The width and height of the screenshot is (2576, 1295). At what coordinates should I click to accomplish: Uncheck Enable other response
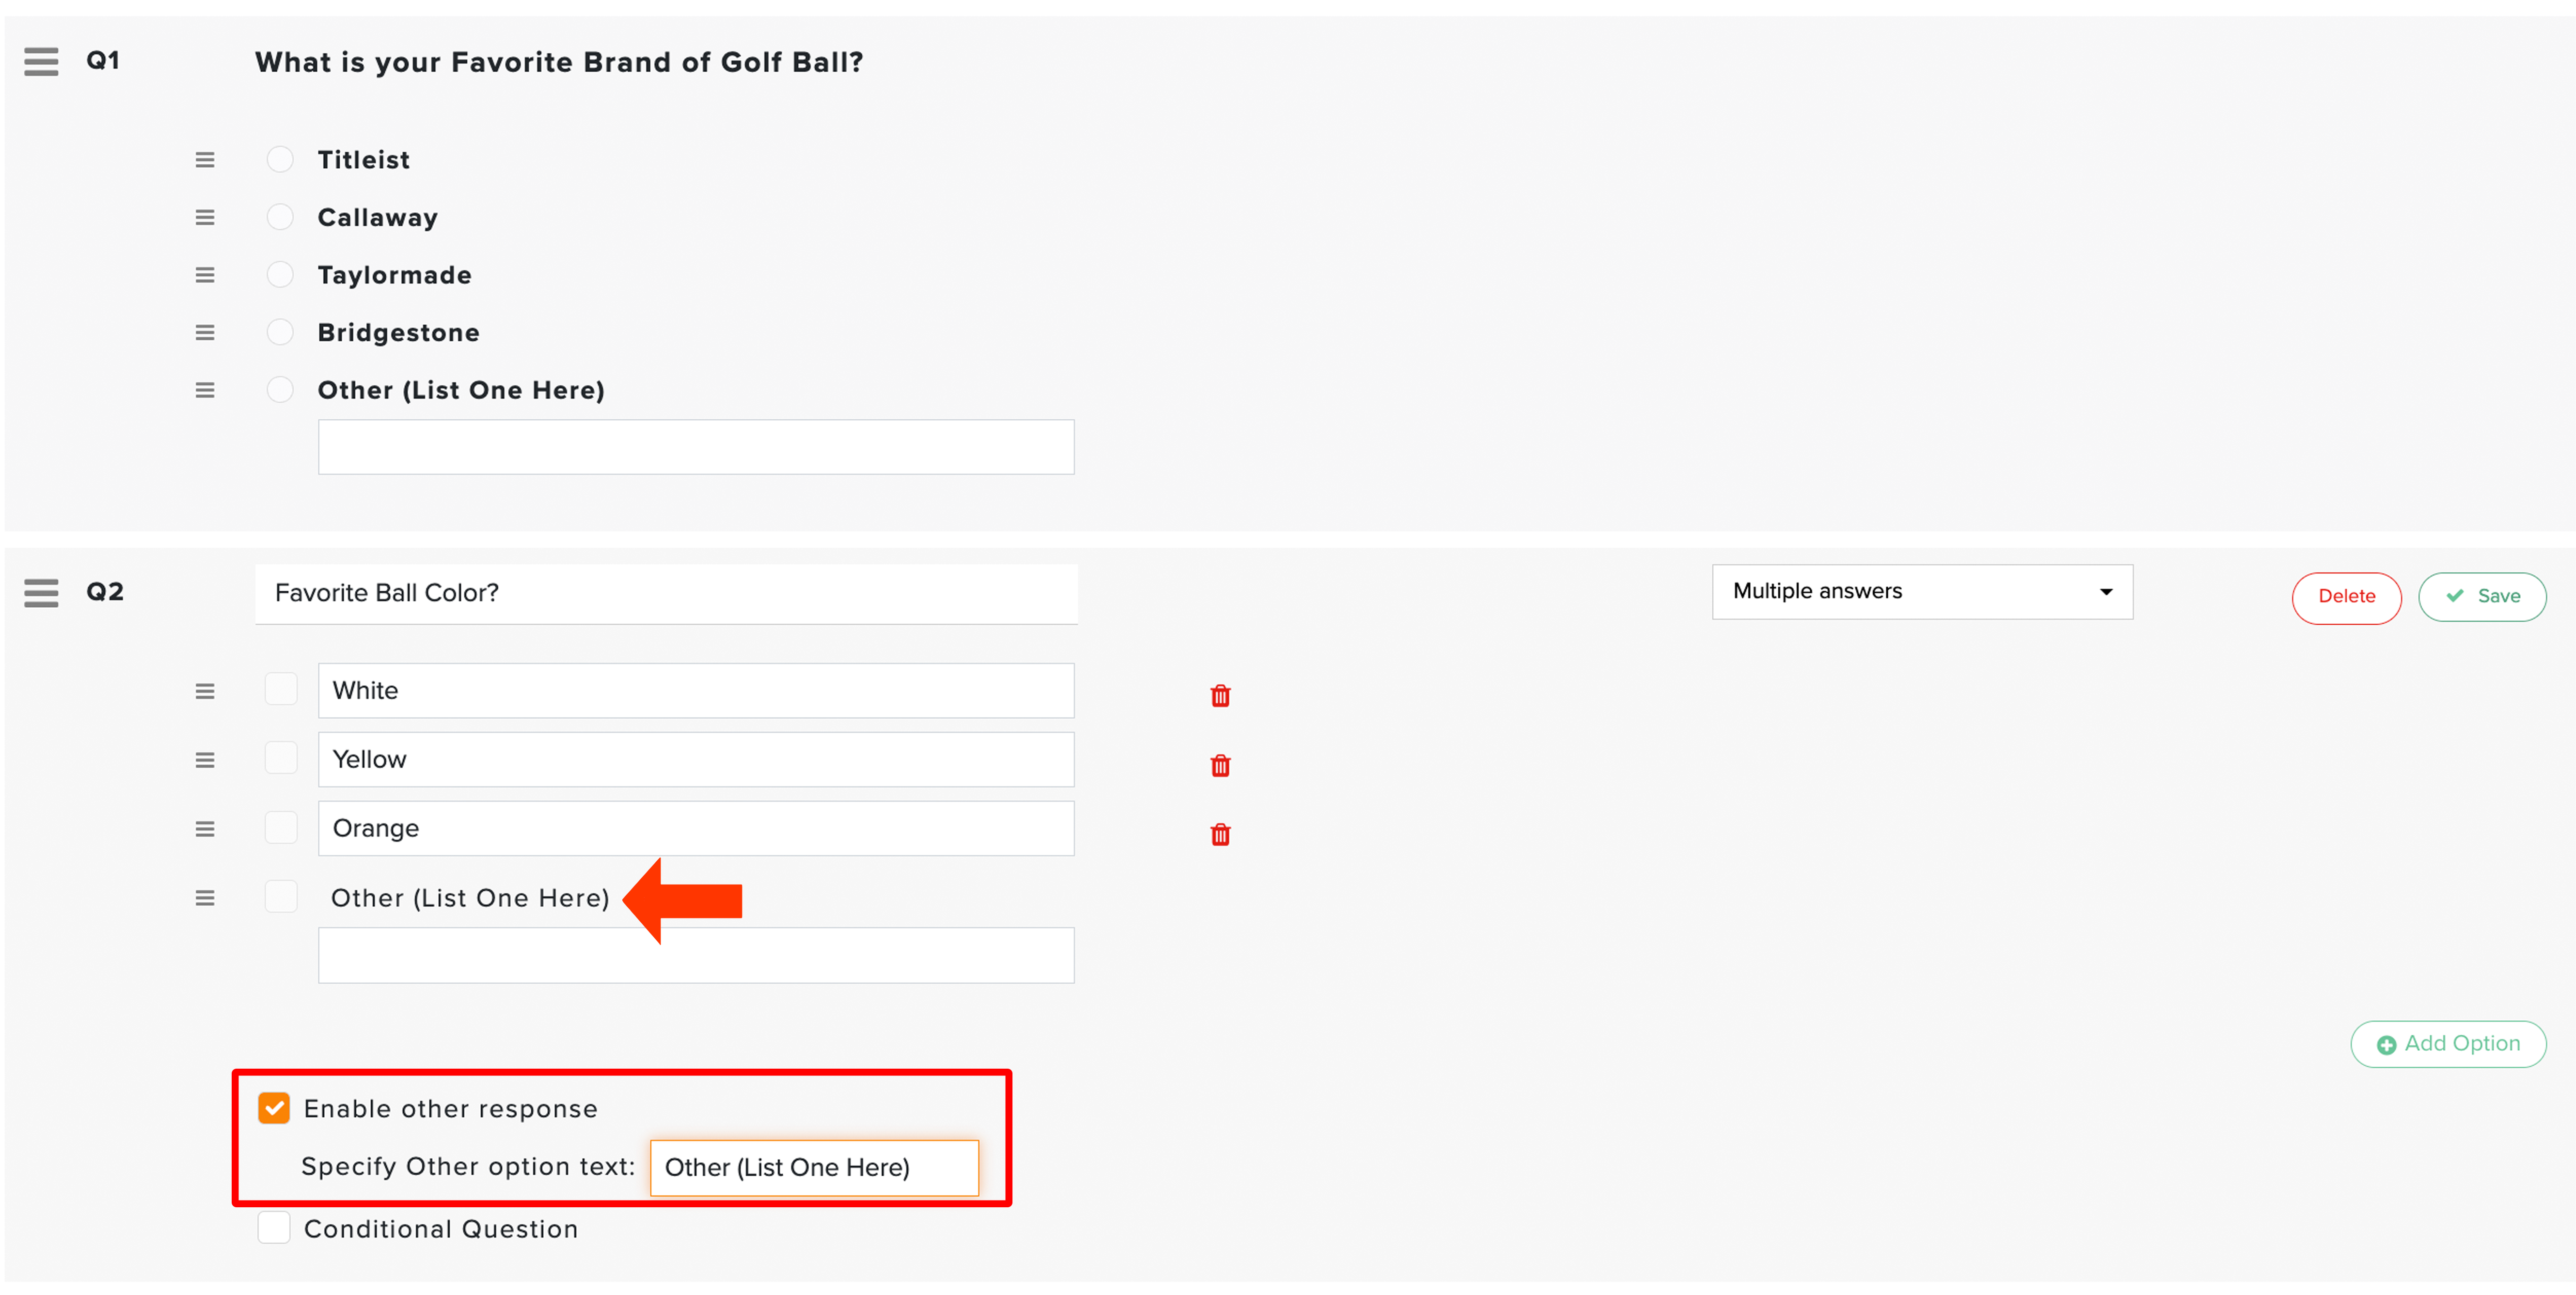click(x=274, y=1108)
